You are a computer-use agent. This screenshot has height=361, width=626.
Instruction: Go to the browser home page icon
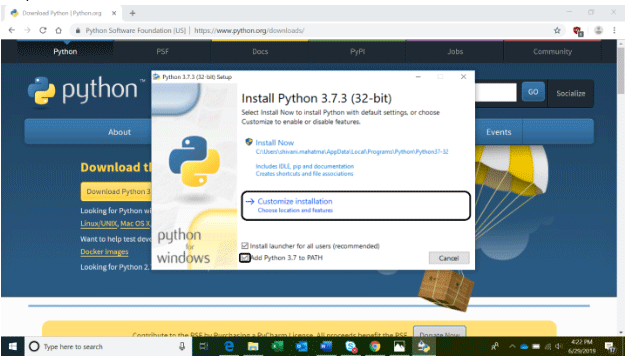[58, 30]
